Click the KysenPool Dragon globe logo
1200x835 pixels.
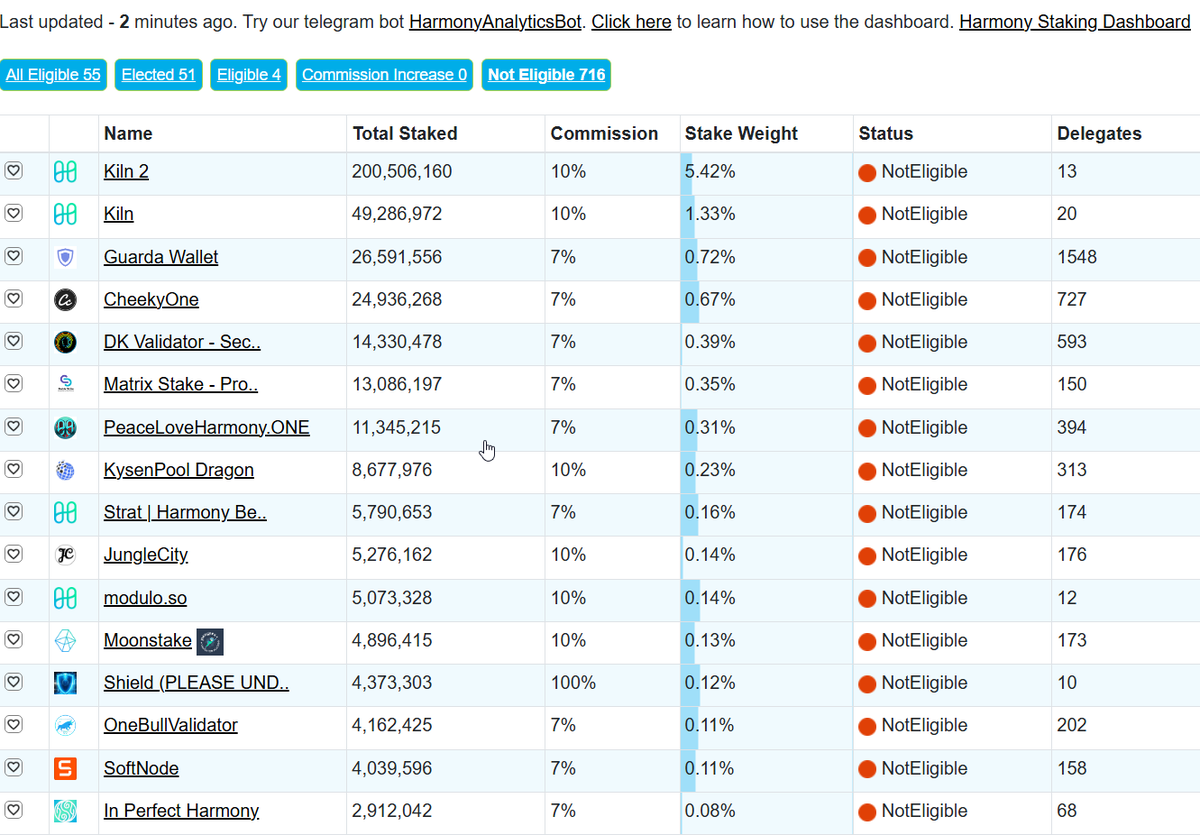pos(65,470)
